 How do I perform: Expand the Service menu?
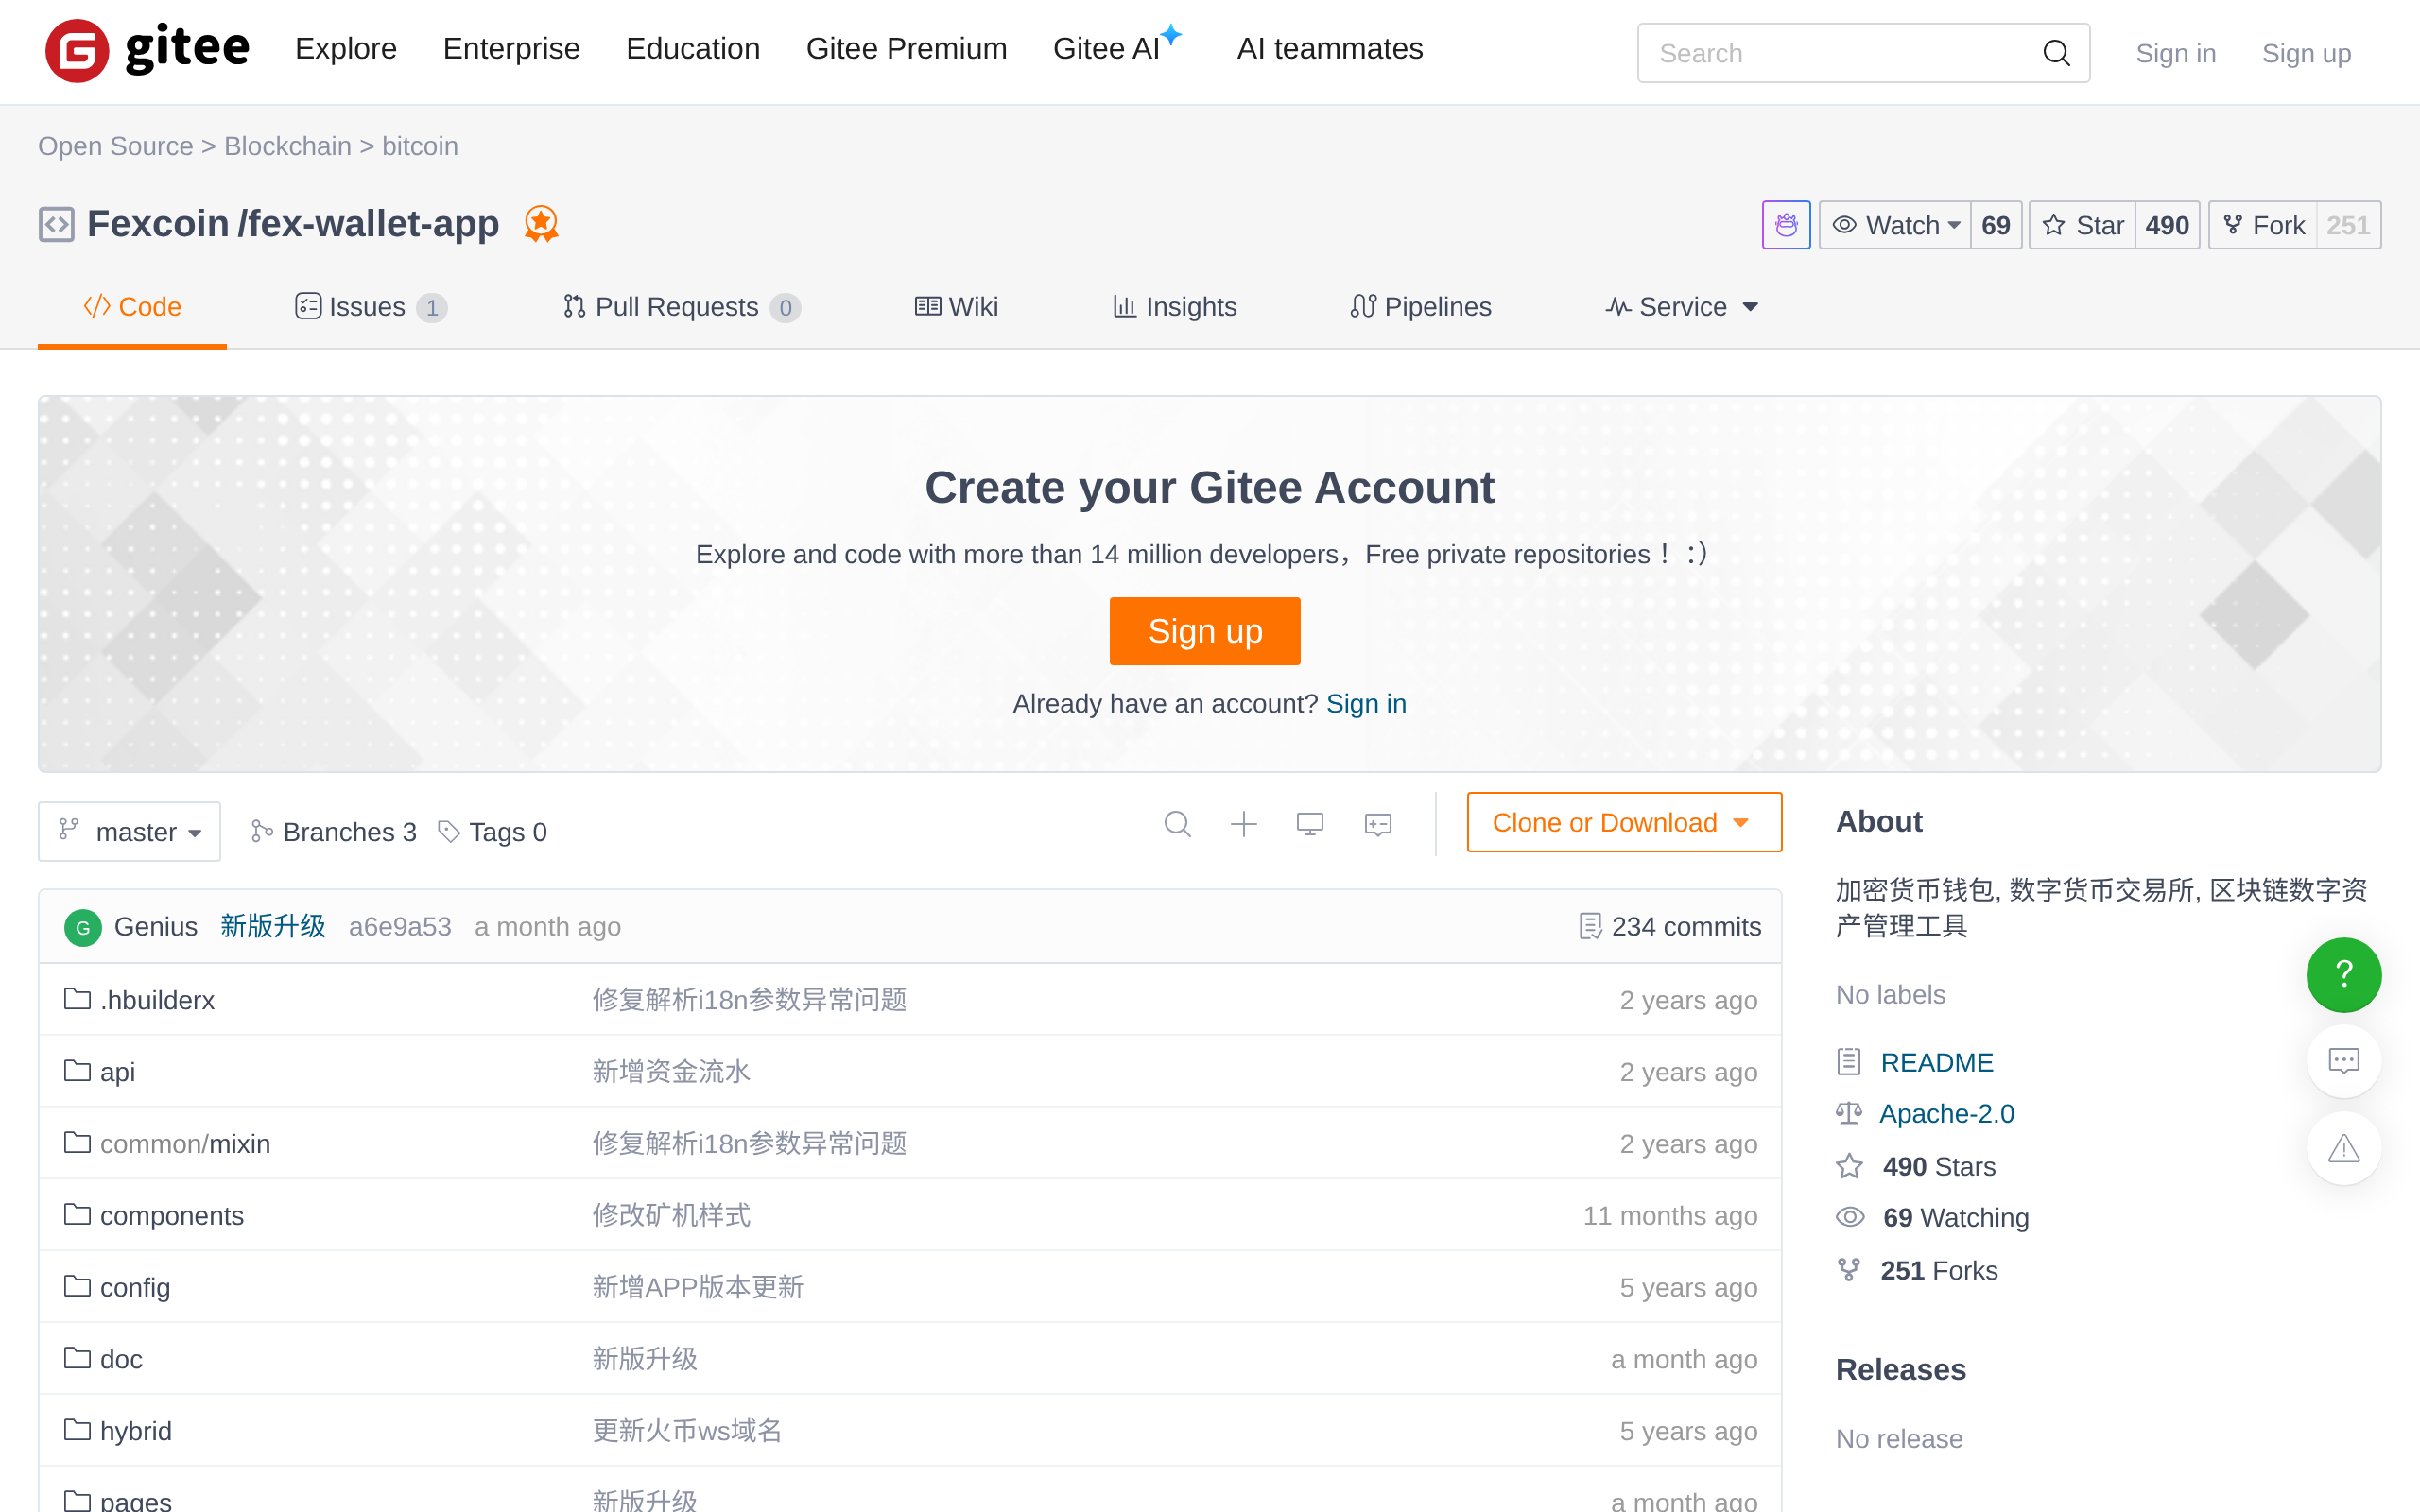click(x=1682, y=307)
